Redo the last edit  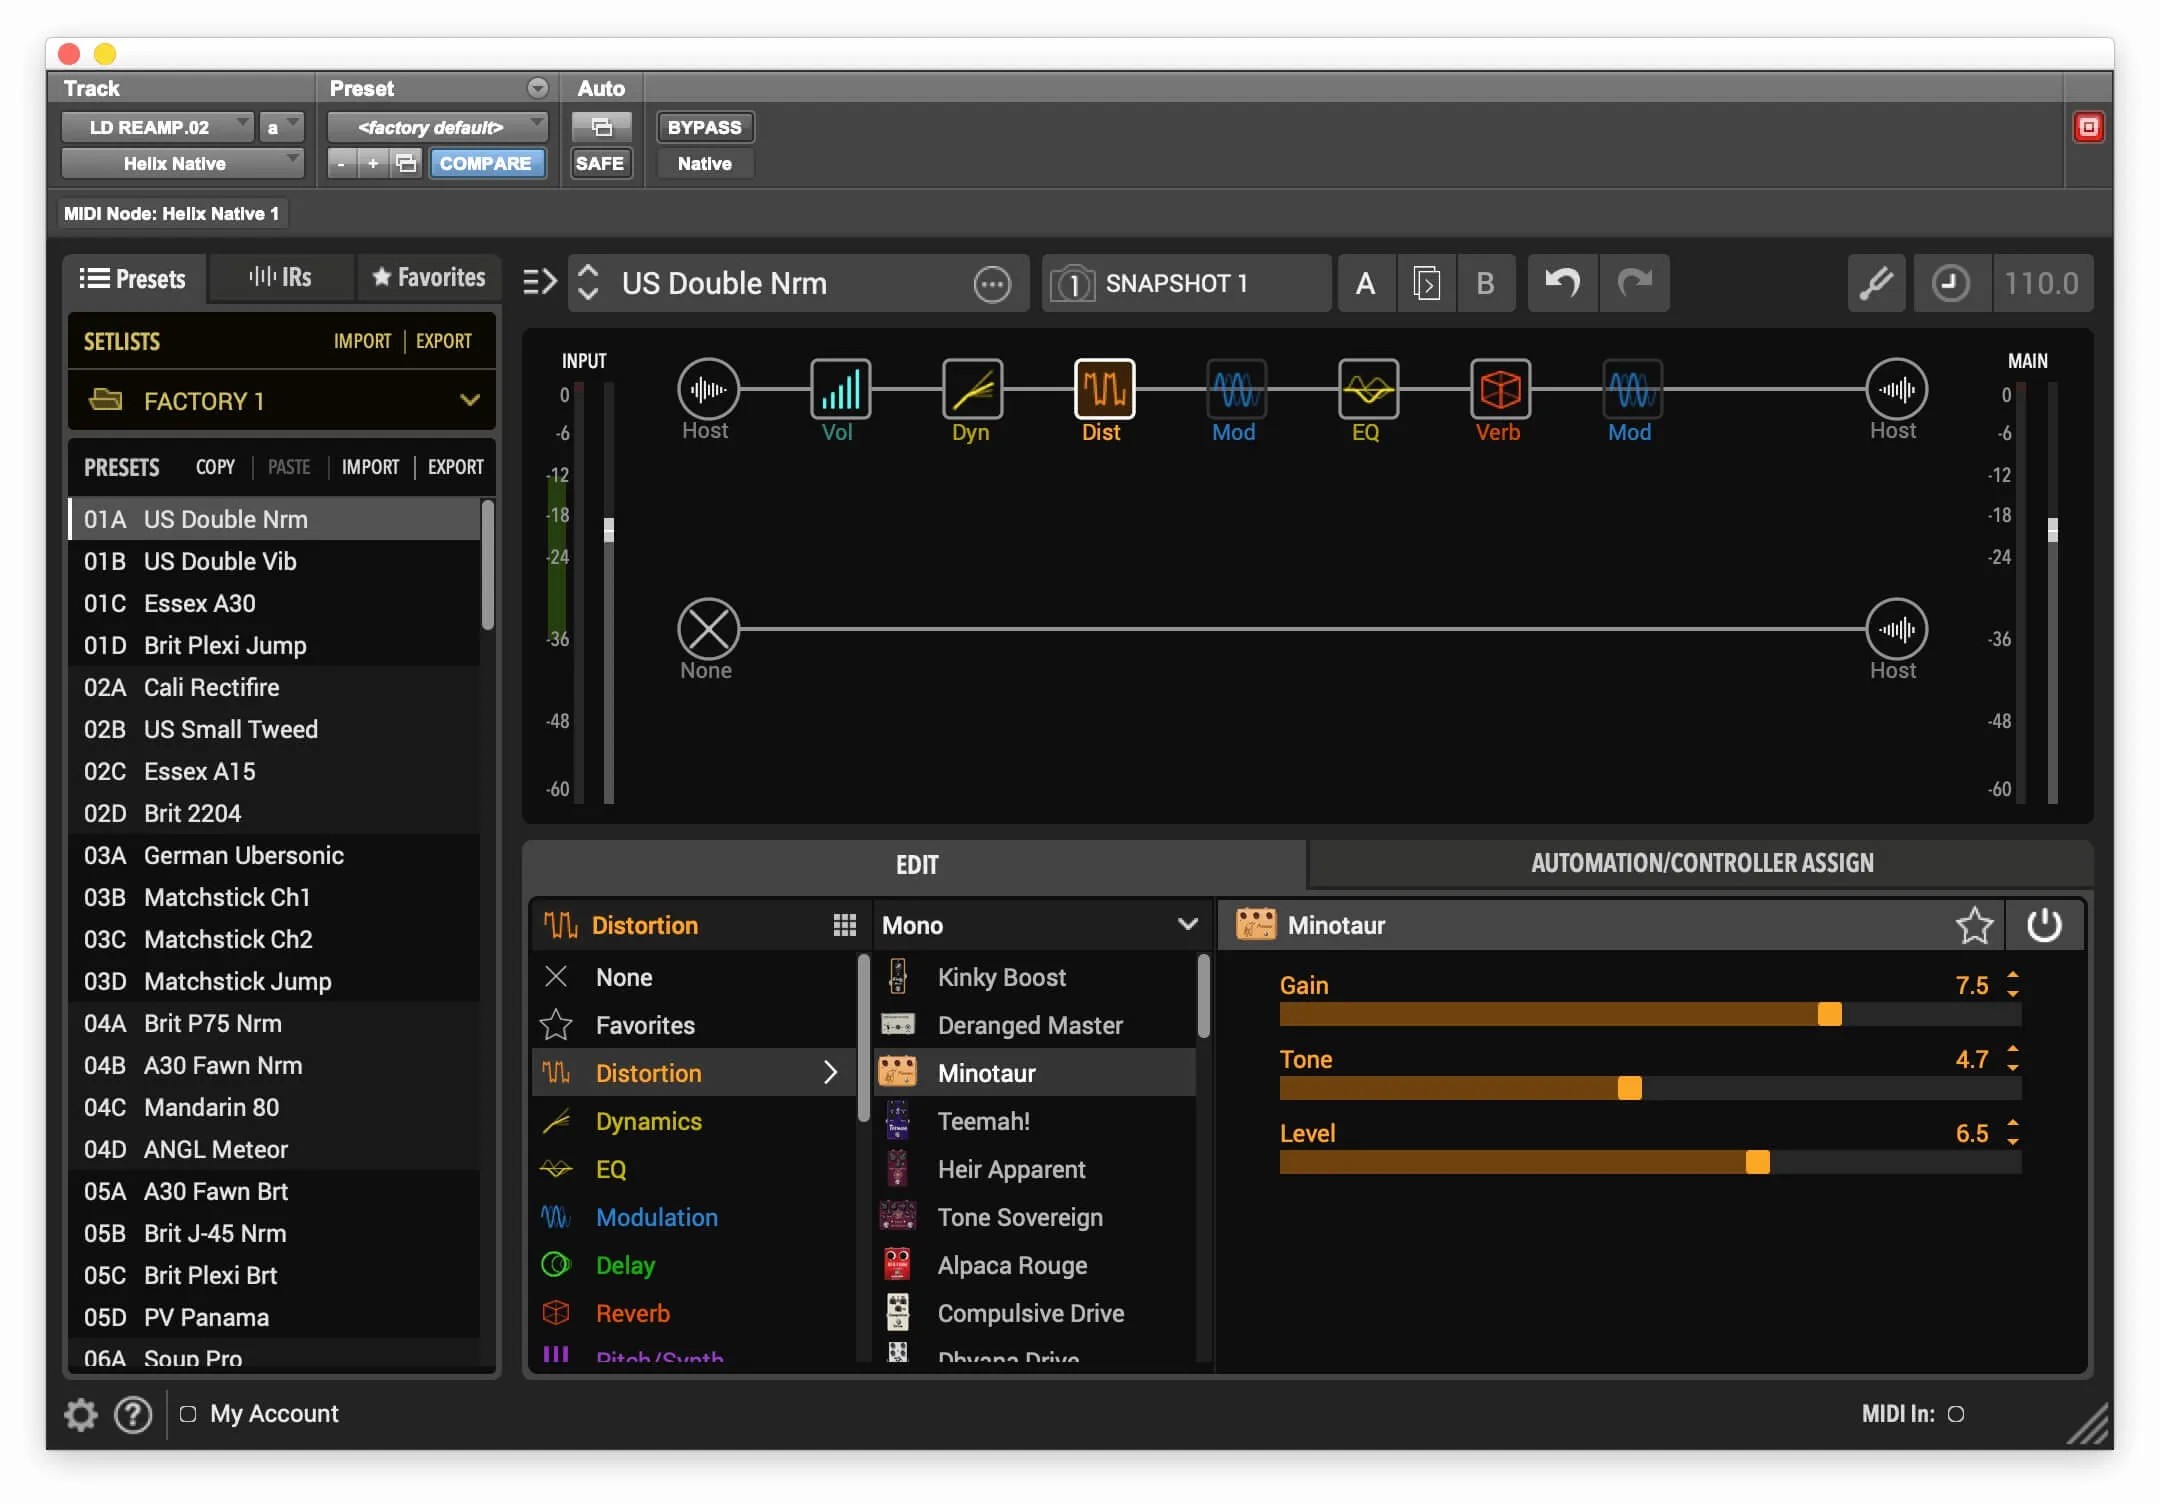click(x=1634, y=283)
